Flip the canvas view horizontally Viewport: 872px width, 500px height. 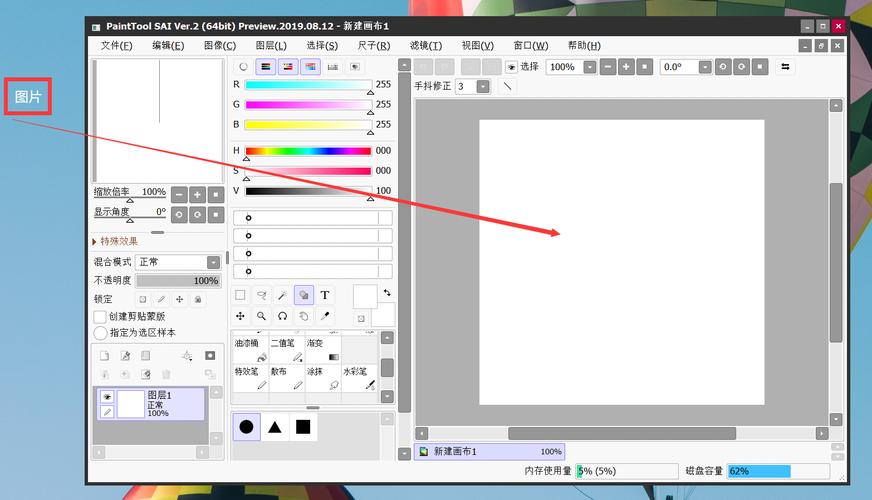(785, 67)
